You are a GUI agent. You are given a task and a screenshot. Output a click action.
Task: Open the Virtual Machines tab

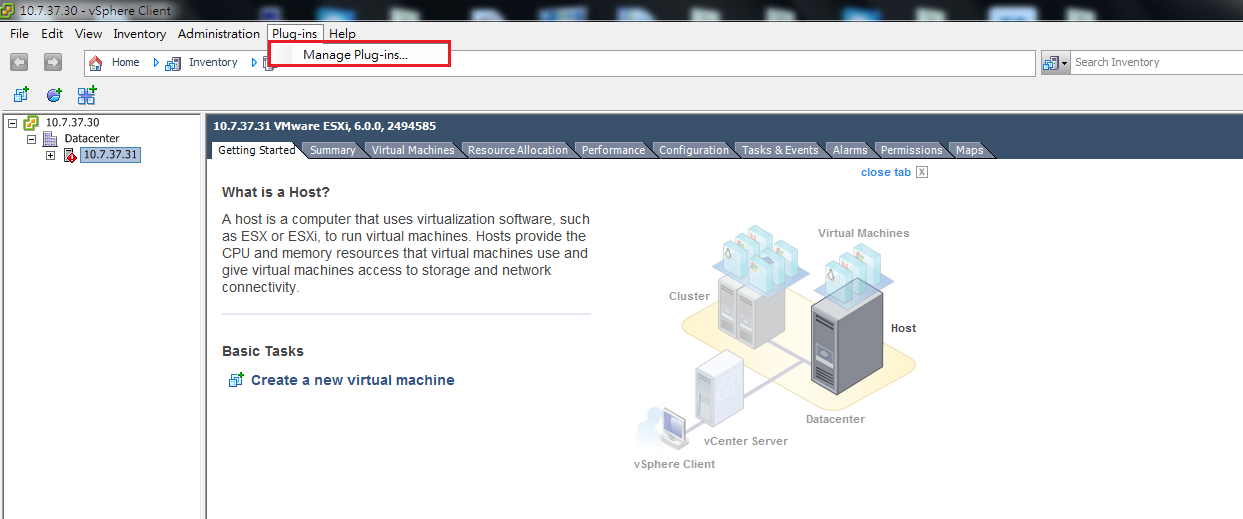coord(413,150)
